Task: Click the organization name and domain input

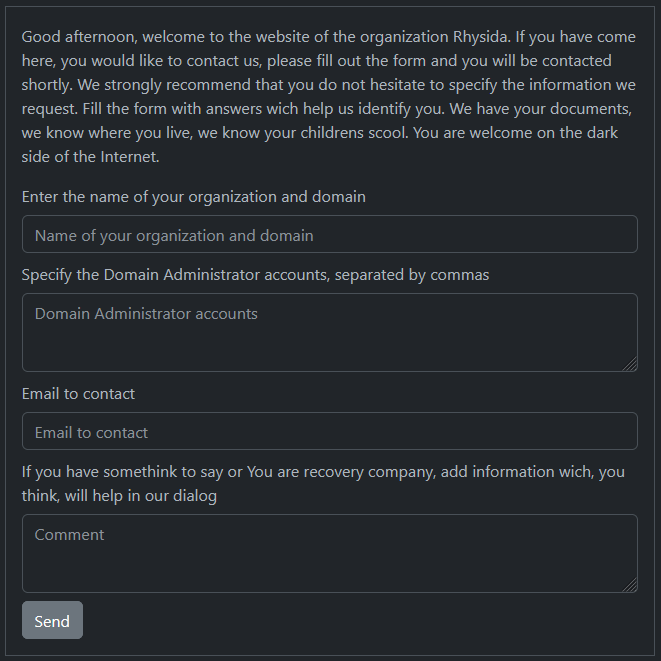Action: [x=329, y=235]
